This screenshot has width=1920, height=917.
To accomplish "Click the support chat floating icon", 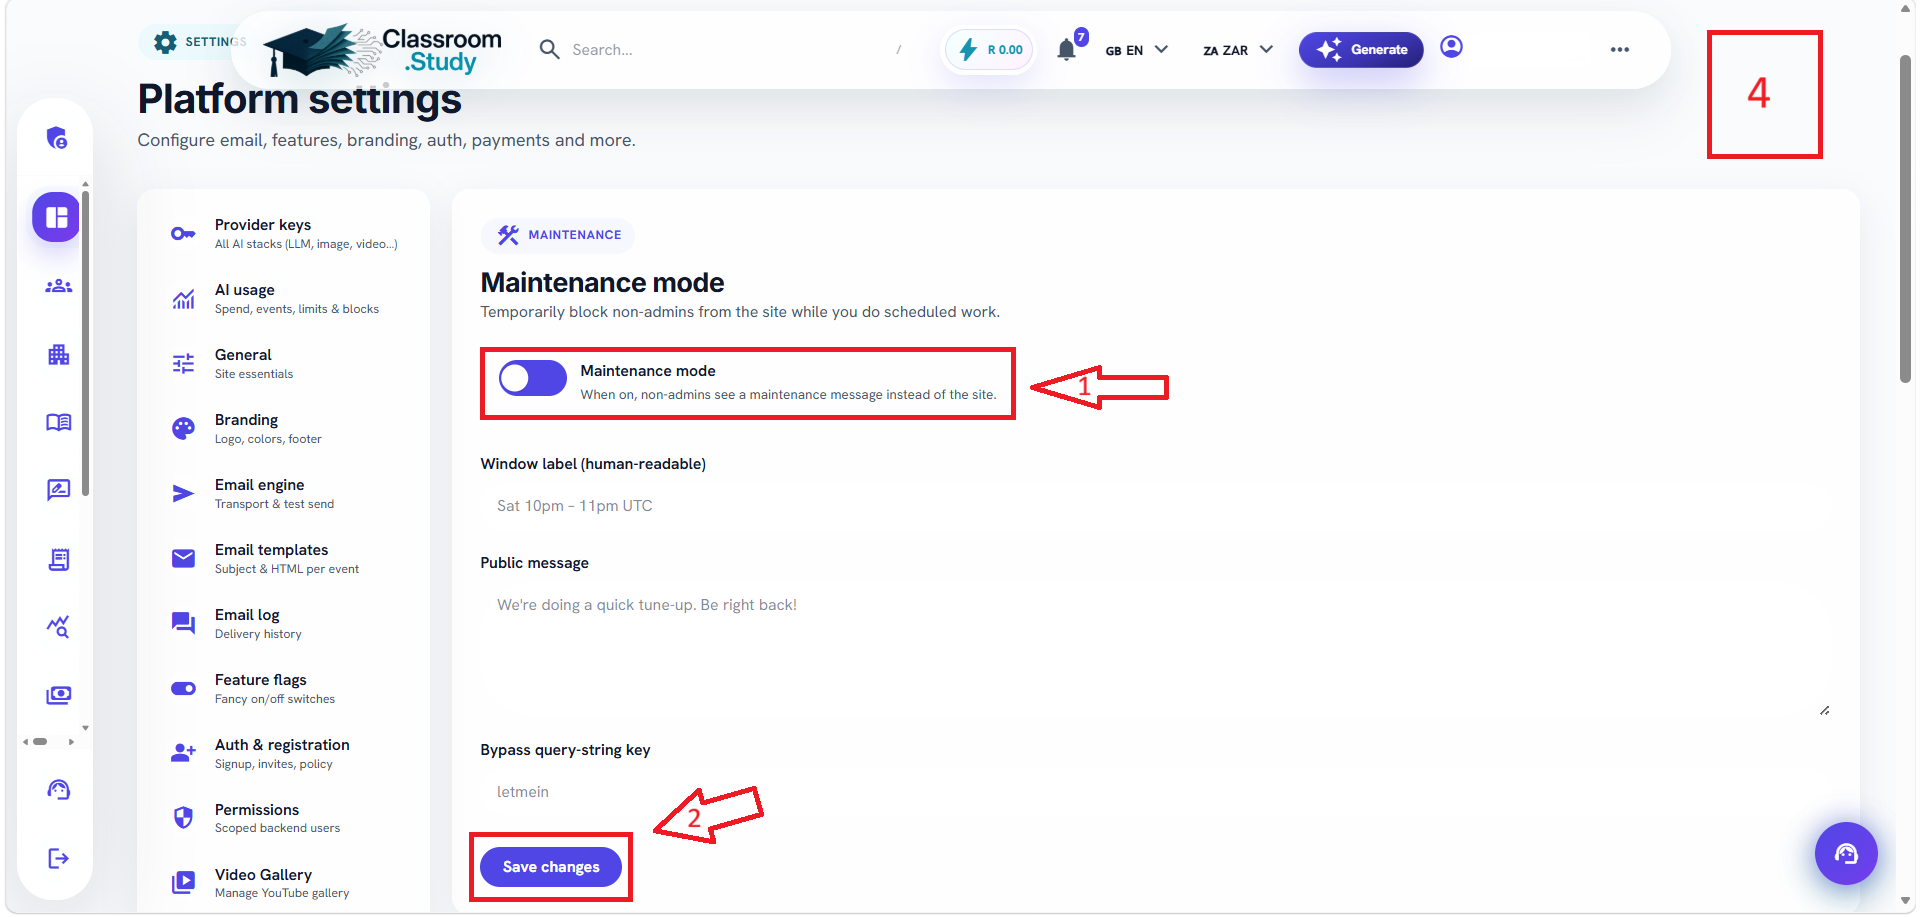I will tap(1846, 853).
